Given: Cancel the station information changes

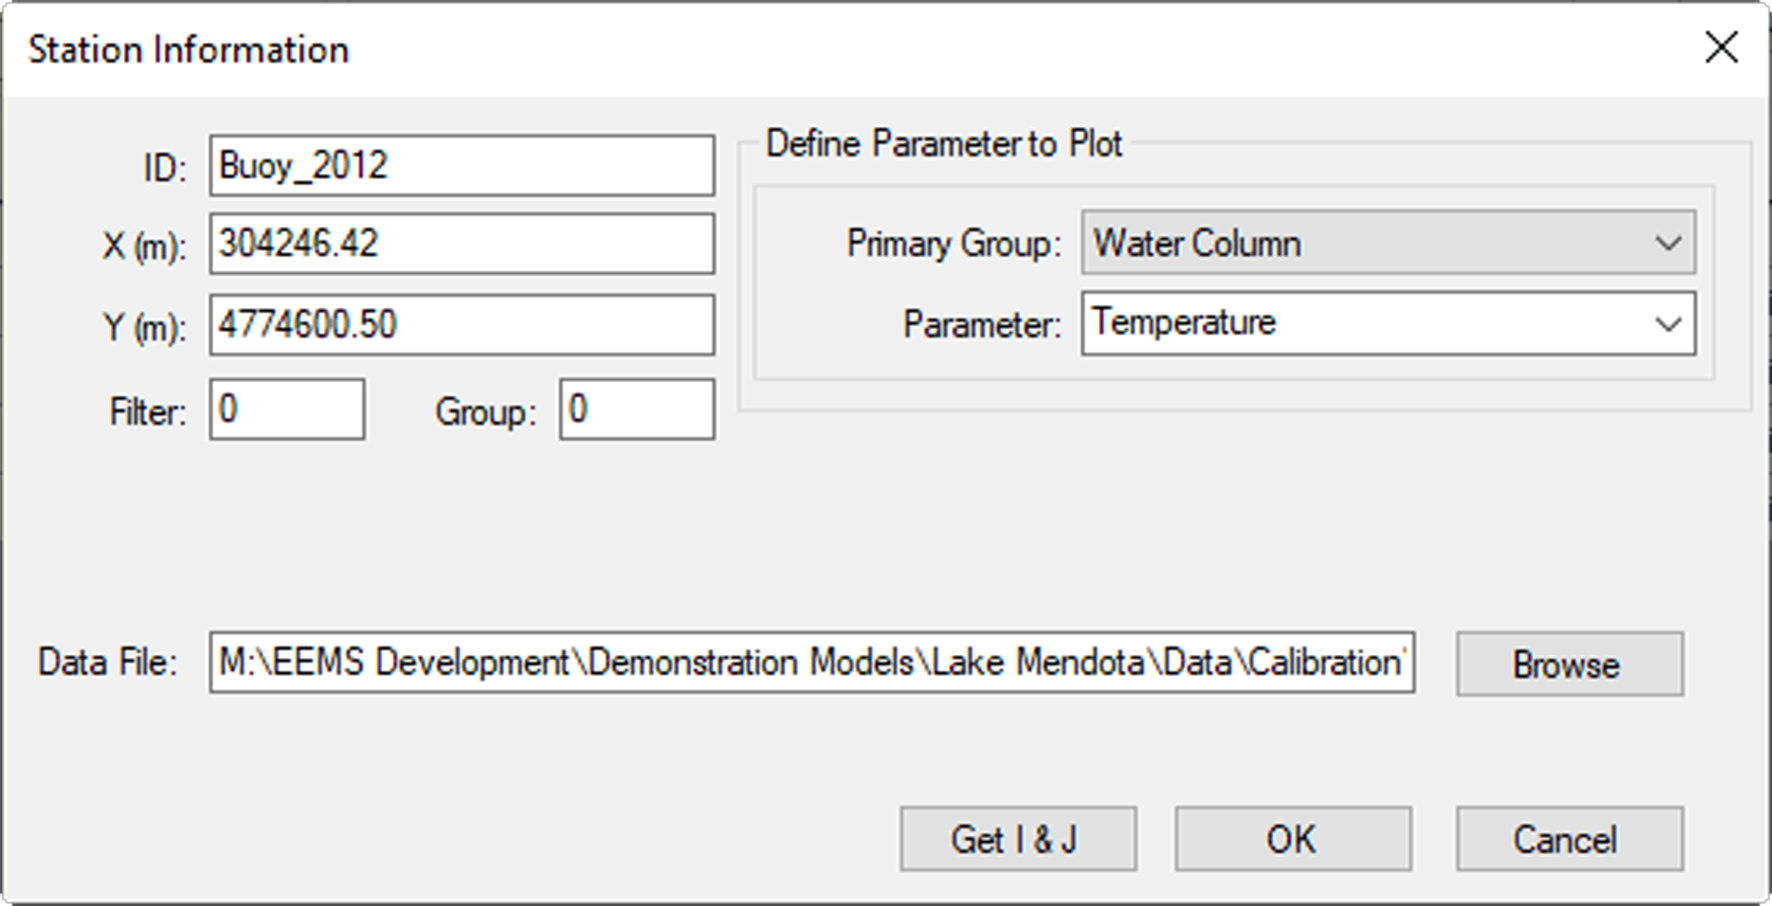Looking at the screenshot, I should pos(1568,839).
